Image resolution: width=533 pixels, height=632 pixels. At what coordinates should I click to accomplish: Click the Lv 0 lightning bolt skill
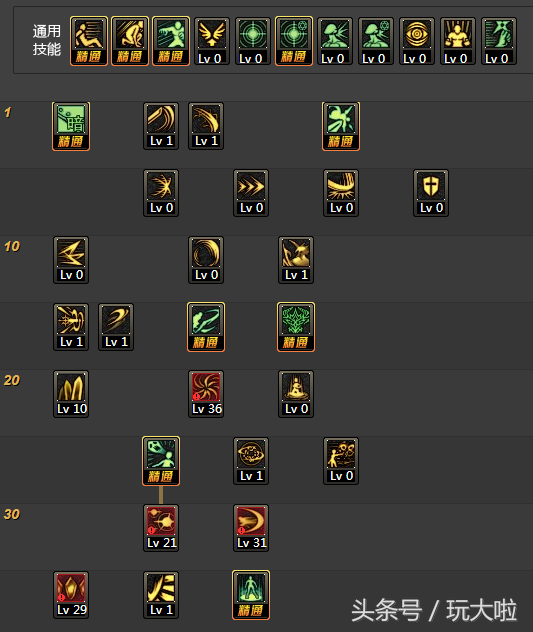point(71,260)
